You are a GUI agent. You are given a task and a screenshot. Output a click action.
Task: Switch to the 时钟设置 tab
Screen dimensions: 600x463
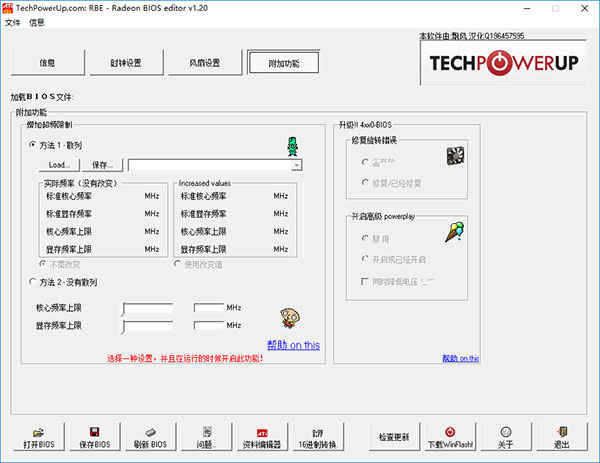pos(126,63)
